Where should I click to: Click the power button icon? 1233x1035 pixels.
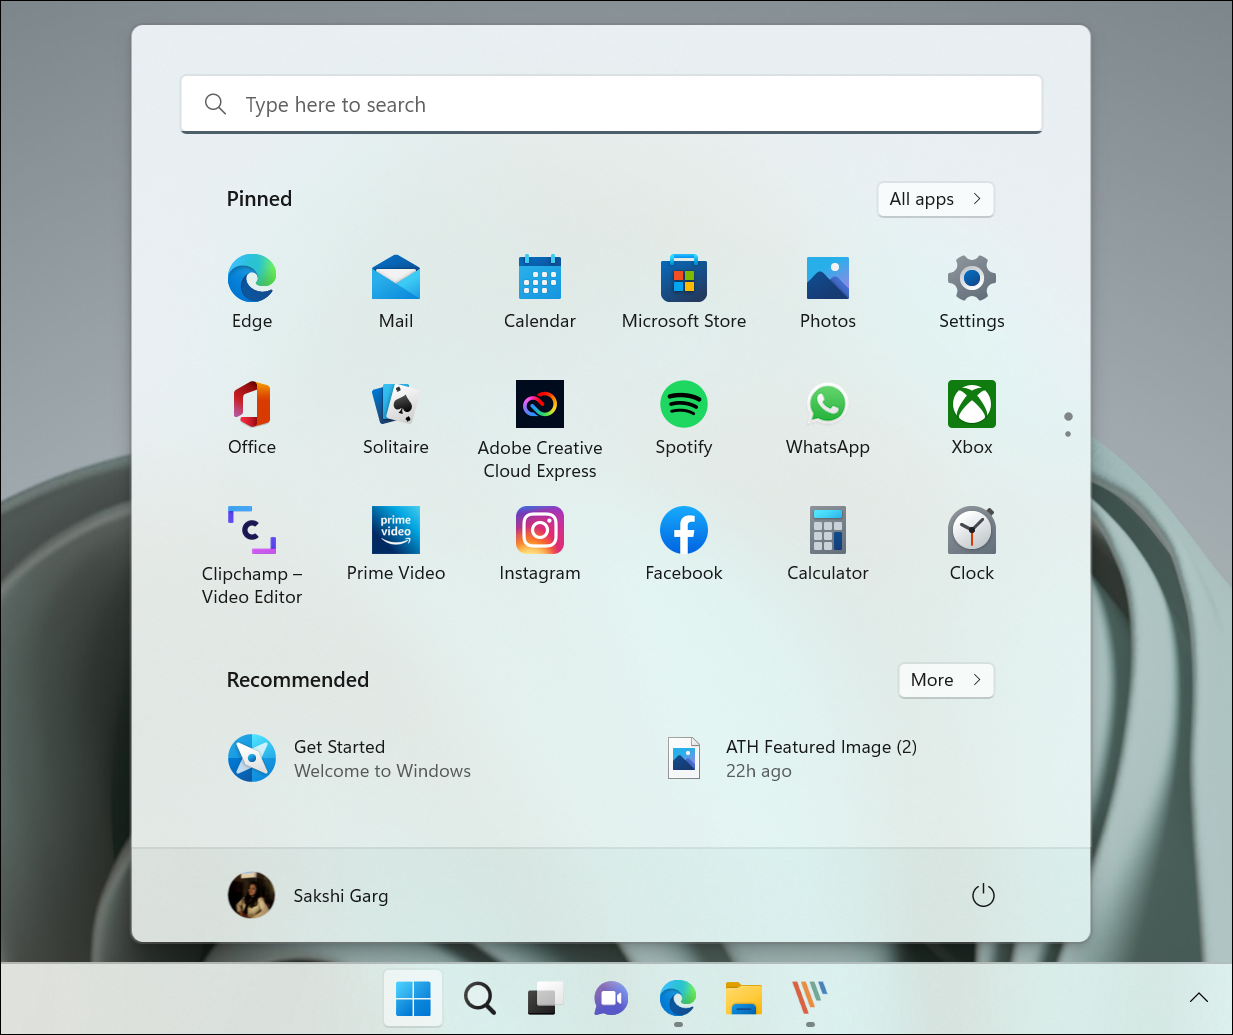point(983,895)
